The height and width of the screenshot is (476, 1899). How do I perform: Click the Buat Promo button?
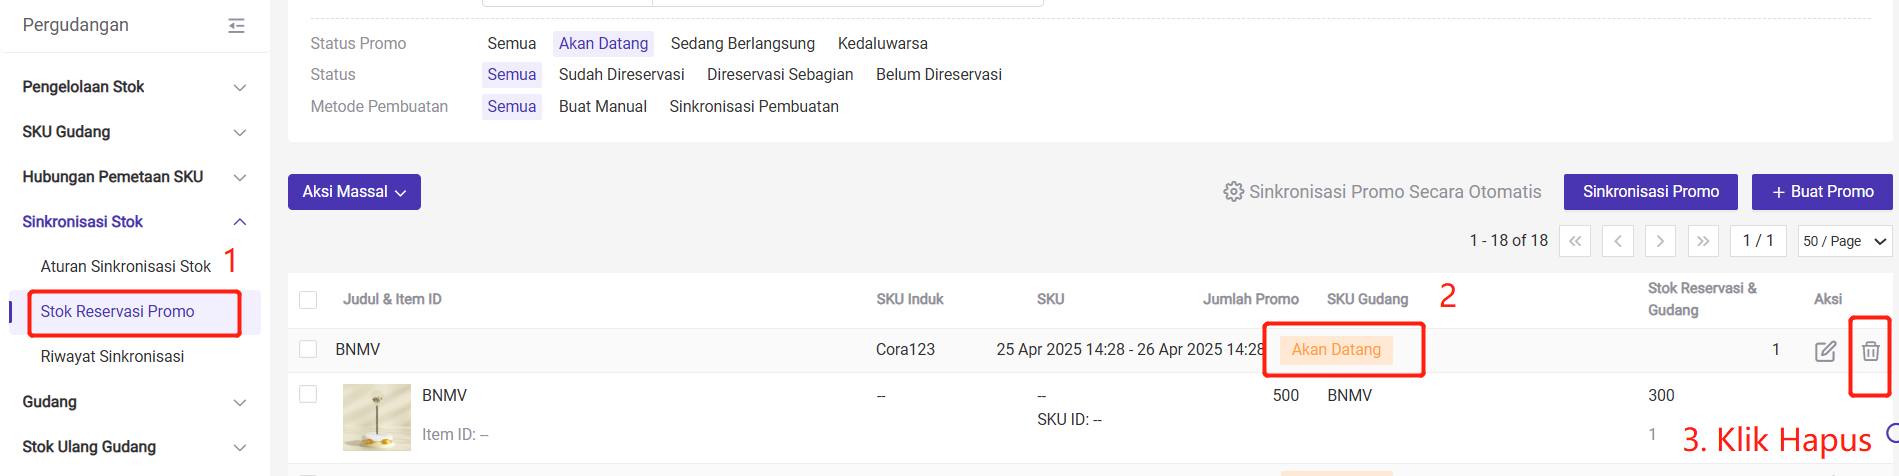[x=1822, y=192]
